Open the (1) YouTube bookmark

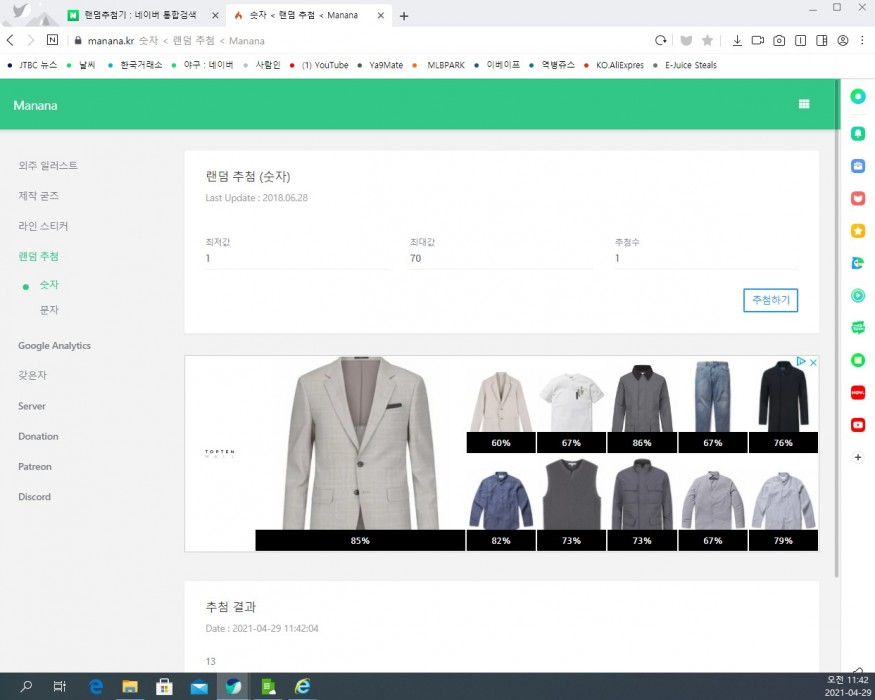319,65
